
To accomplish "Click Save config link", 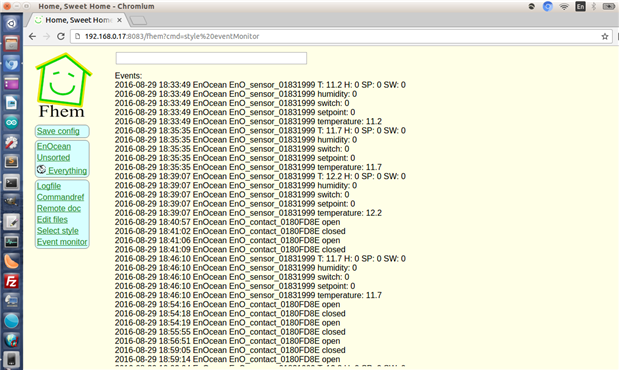I will 58,131.
